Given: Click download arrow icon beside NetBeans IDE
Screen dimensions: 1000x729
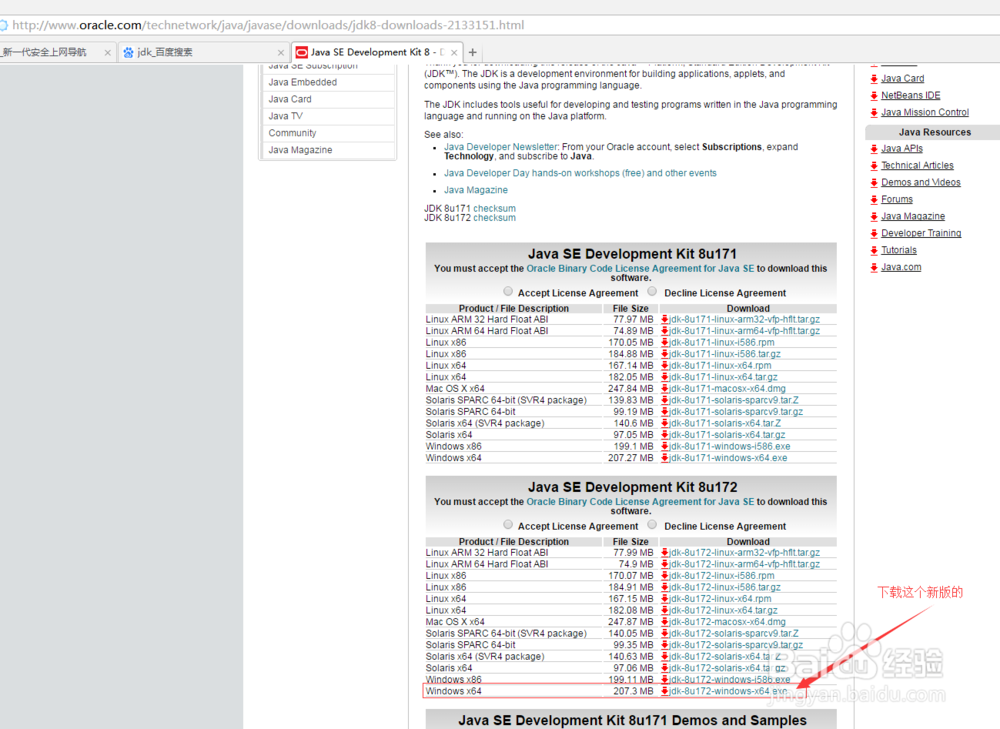Looking at the screenshot, I should tap(874, 96).
